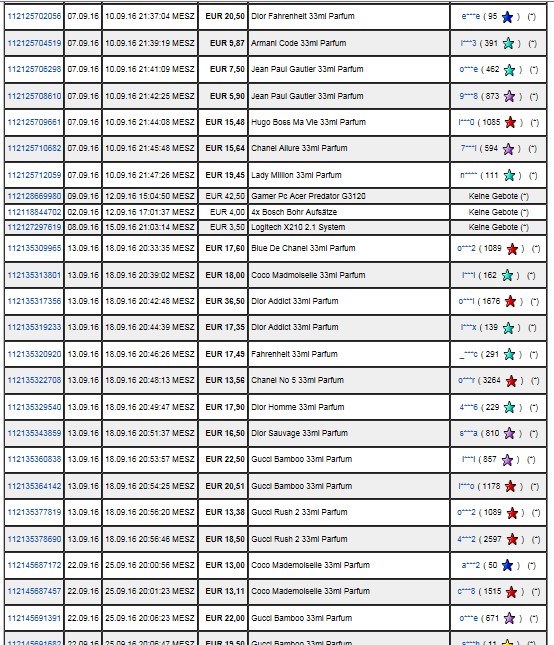Click the red star beside feedback score 1676
This screenshot has width=554, height=645.
tap(510, 302)
